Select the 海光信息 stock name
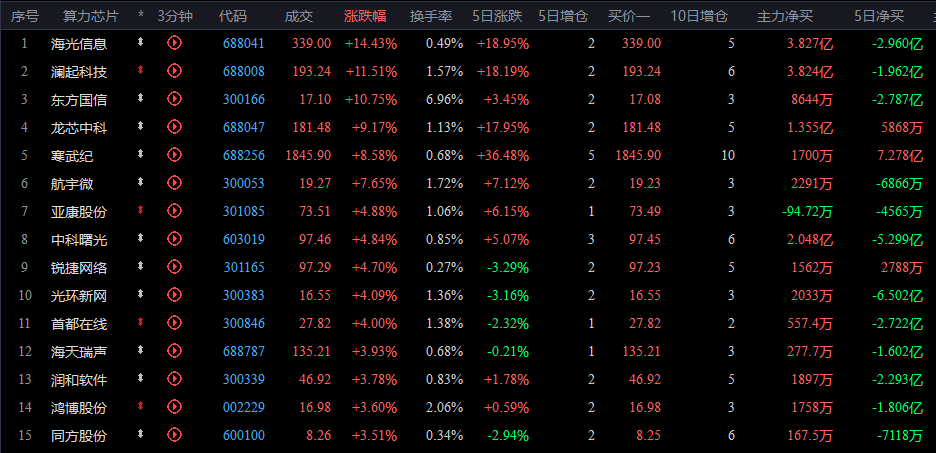This screenshot has height=453, width=936. tap(79, 44)
